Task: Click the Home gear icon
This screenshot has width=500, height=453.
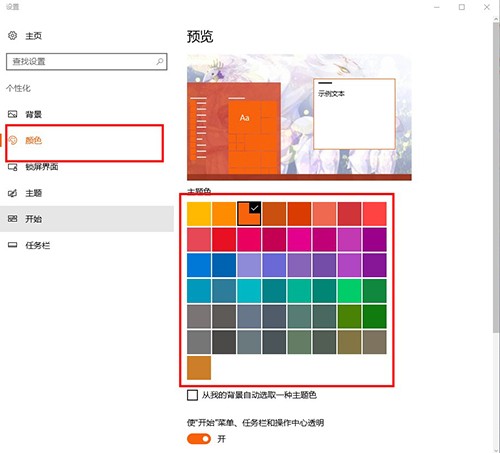Action: 12,35
